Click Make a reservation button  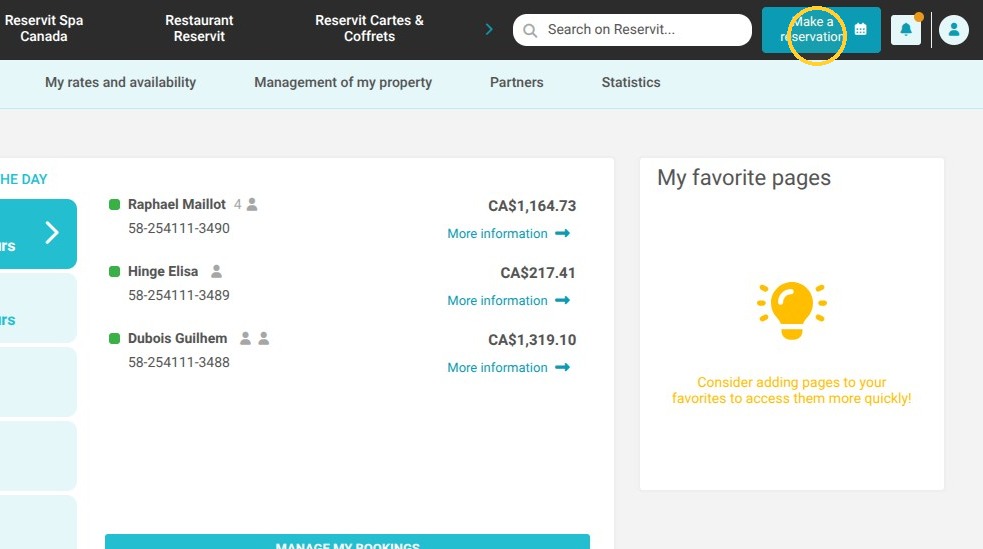(821, 29)
